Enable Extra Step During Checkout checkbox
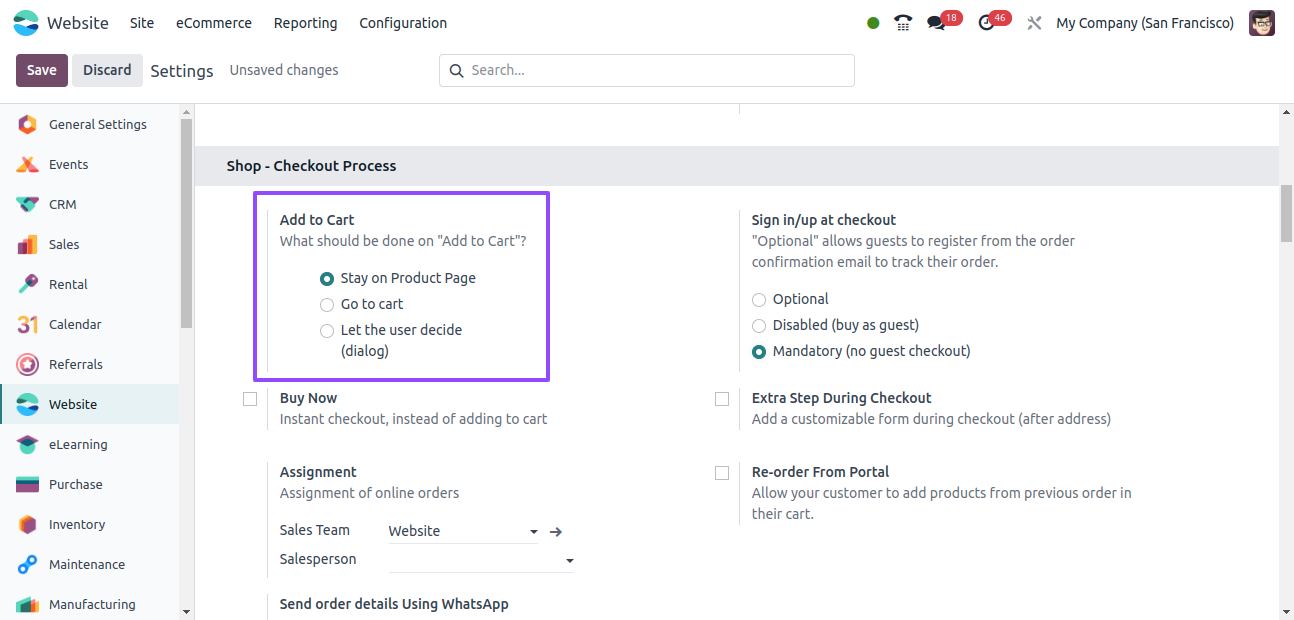 (x=722, y=399)
